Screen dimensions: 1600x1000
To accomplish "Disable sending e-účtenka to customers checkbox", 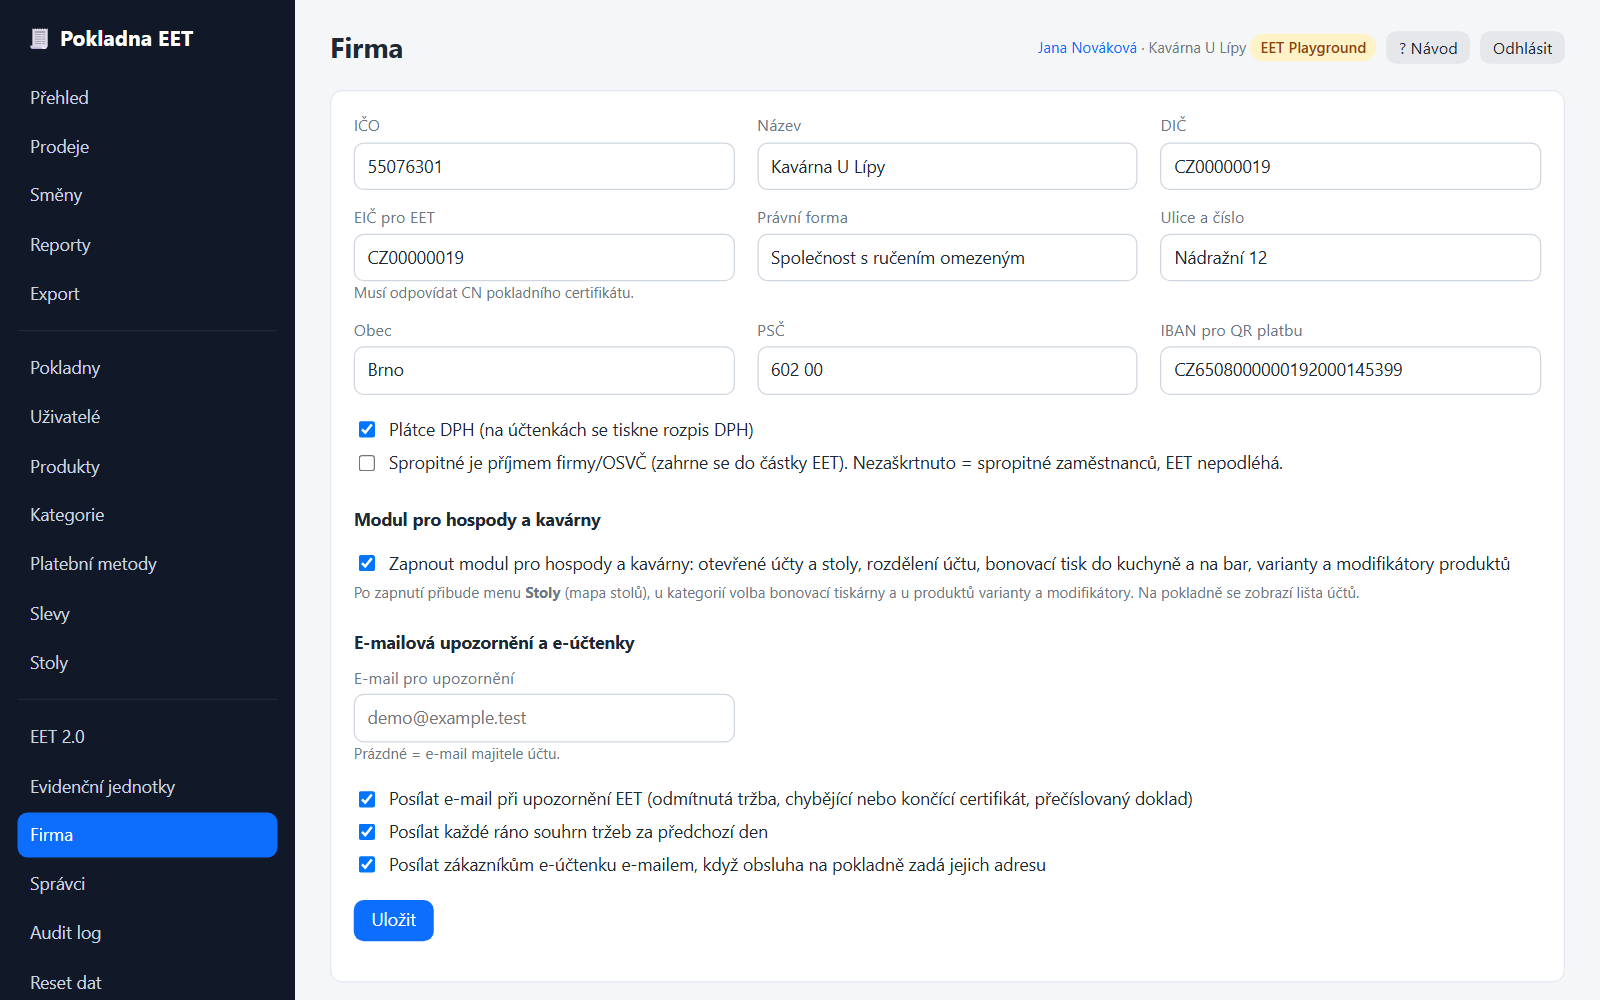I will pyautogui.click(x=367, y=865).
